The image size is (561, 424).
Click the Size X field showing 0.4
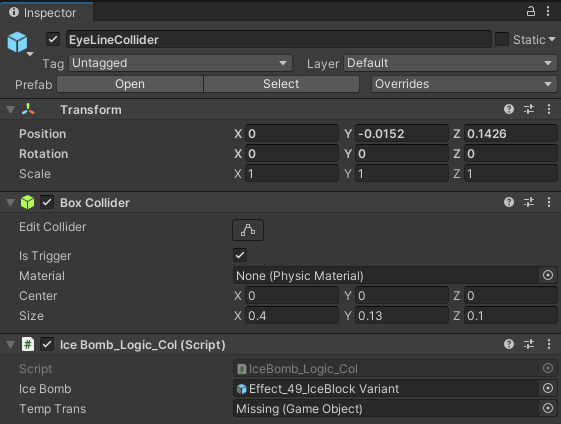pos(292,316)
